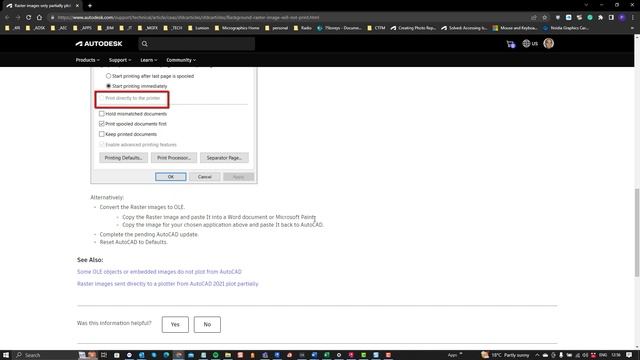640x360 pixels.
Task: Click Yes for helpful feedback
Action: 175,324
